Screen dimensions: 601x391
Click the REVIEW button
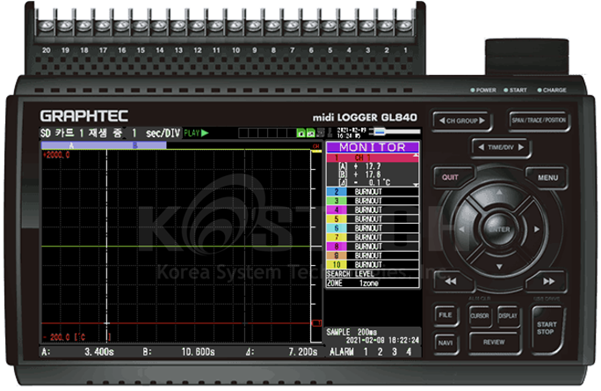tap(494, 342)
